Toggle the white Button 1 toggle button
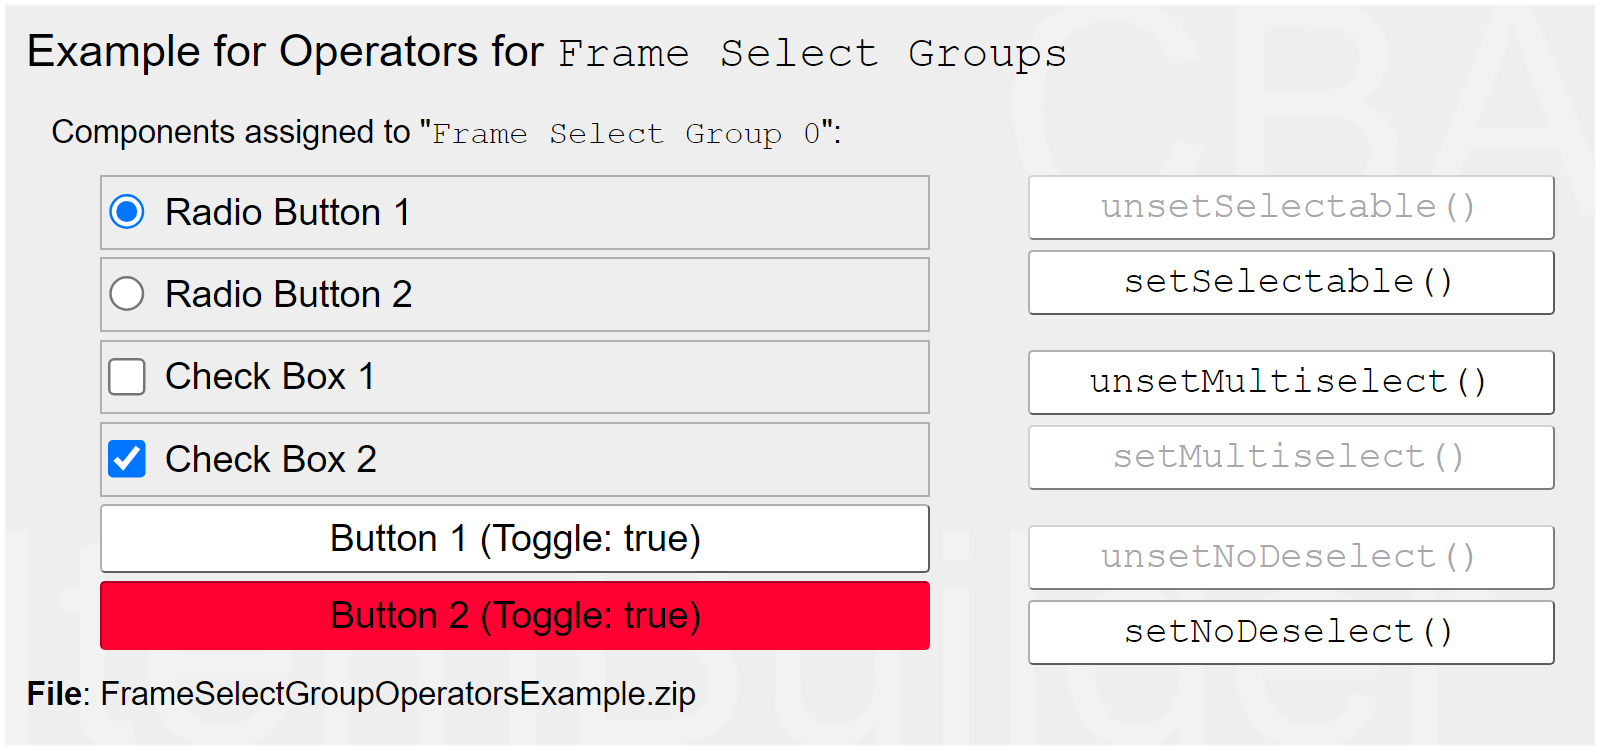 [x=515, y=539]
